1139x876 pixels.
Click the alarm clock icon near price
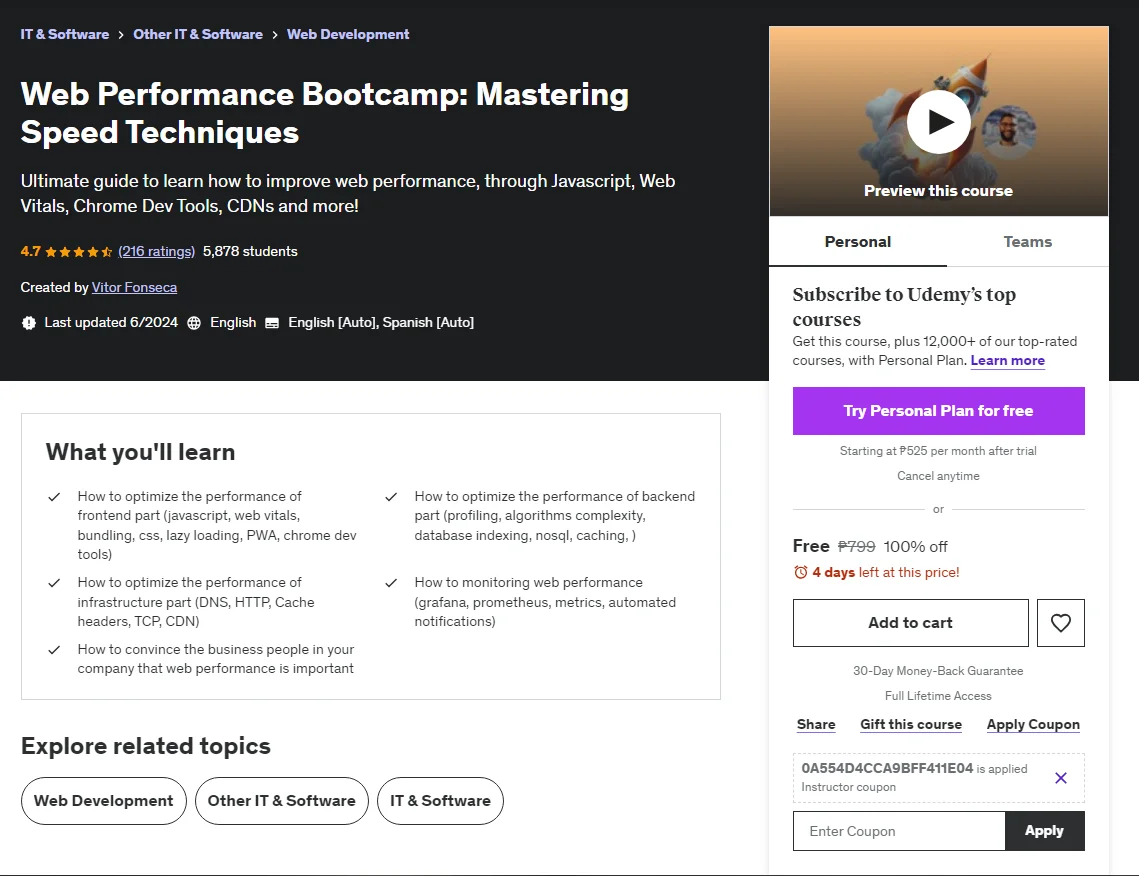pyautogui.click(x=800, y=572)
